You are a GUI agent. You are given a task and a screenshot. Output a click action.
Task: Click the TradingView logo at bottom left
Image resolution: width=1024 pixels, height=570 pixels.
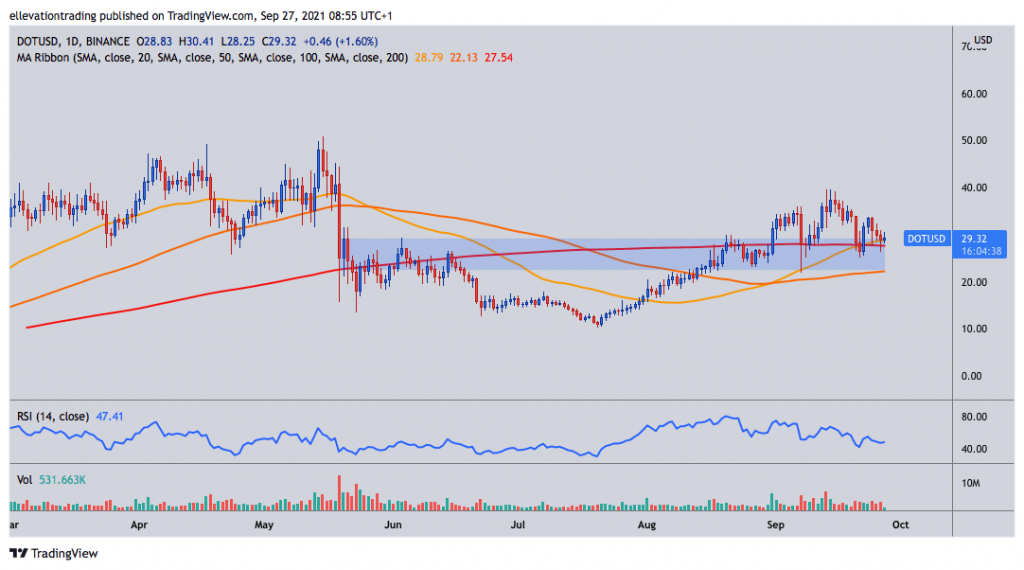click(54, 553)
